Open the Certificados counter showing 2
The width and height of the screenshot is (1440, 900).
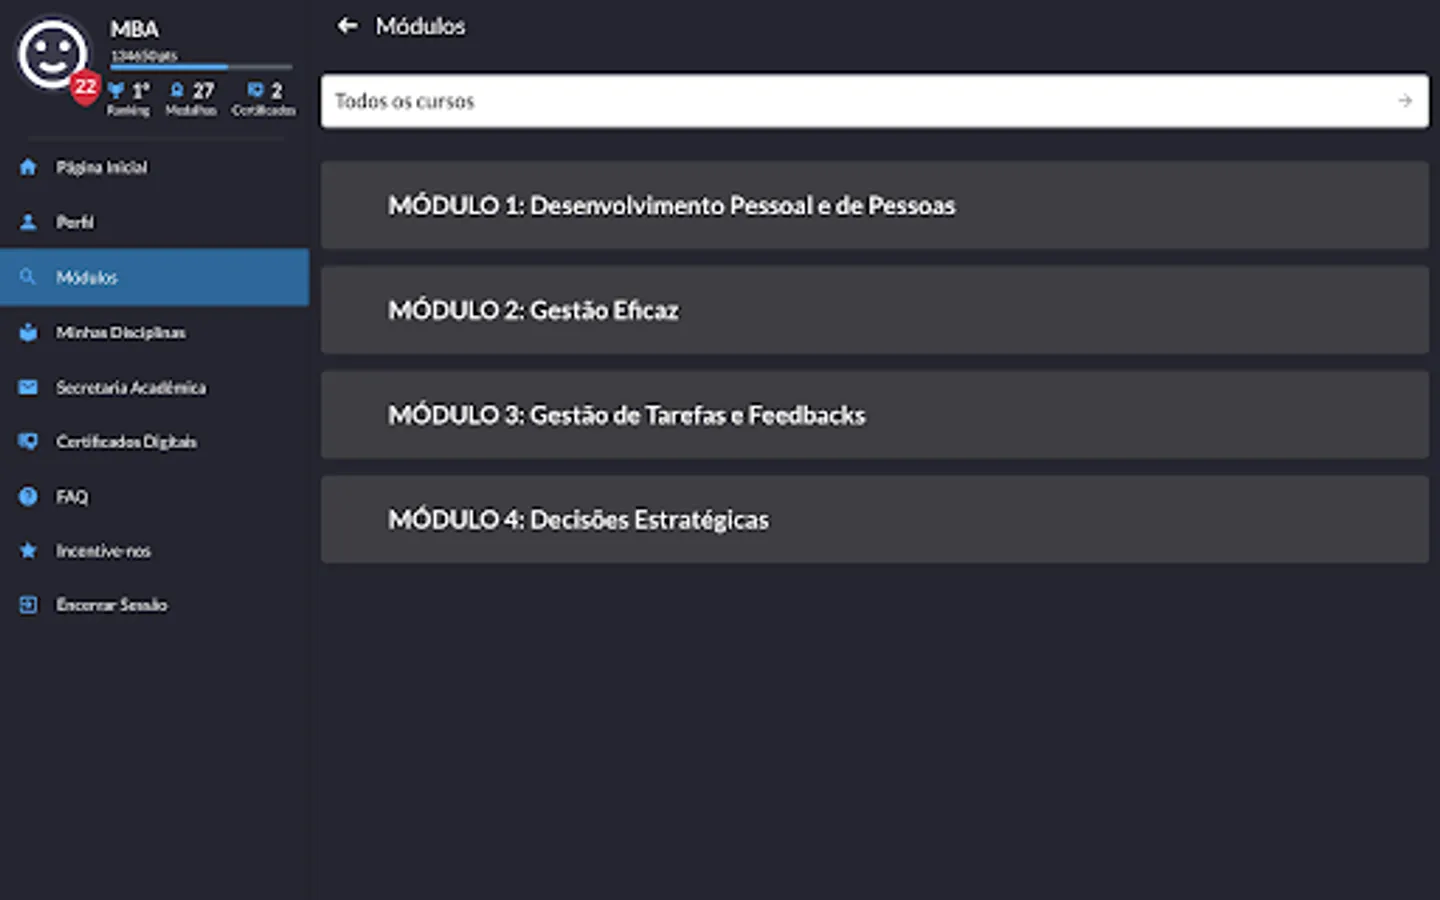tap(264, 97)
